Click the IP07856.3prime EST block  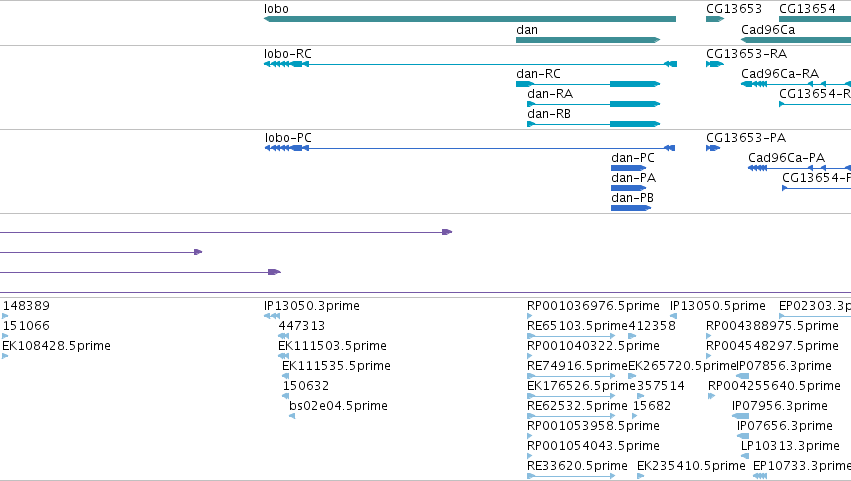pyautogui.click(x=742, y=376)
